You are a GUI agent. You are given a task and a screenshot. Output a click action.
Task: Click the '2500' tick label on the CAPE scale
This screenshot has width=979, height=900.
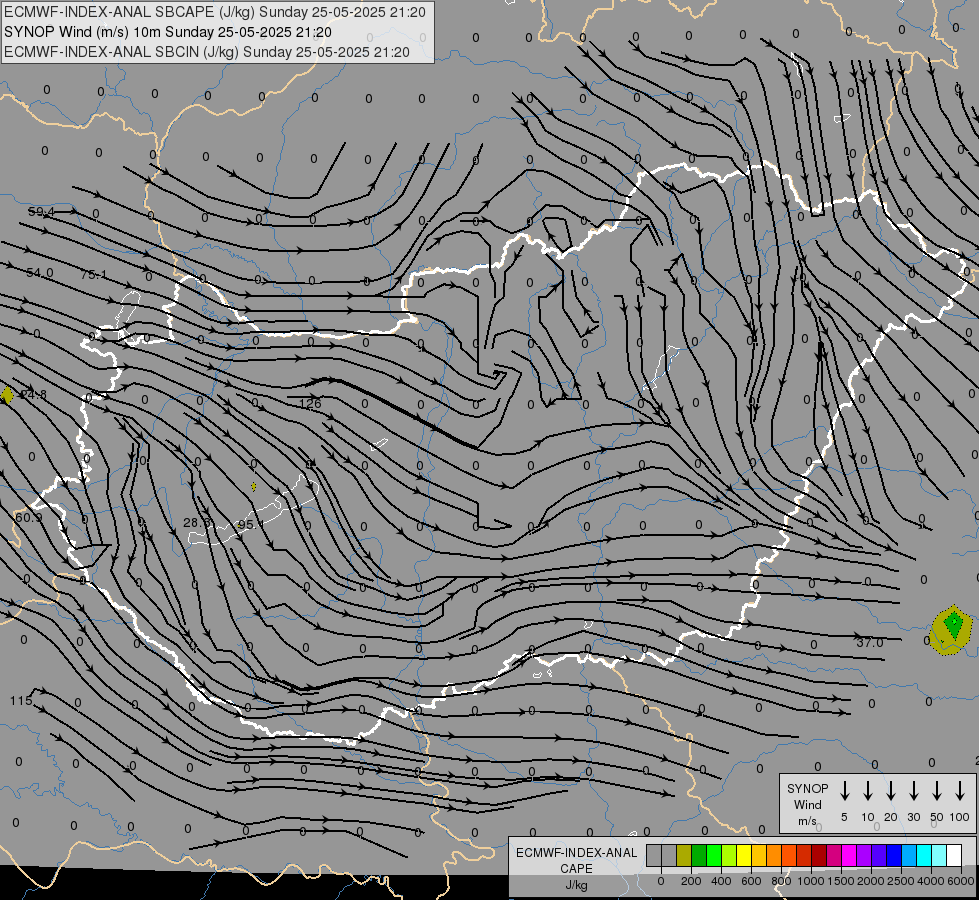point(901,881)
